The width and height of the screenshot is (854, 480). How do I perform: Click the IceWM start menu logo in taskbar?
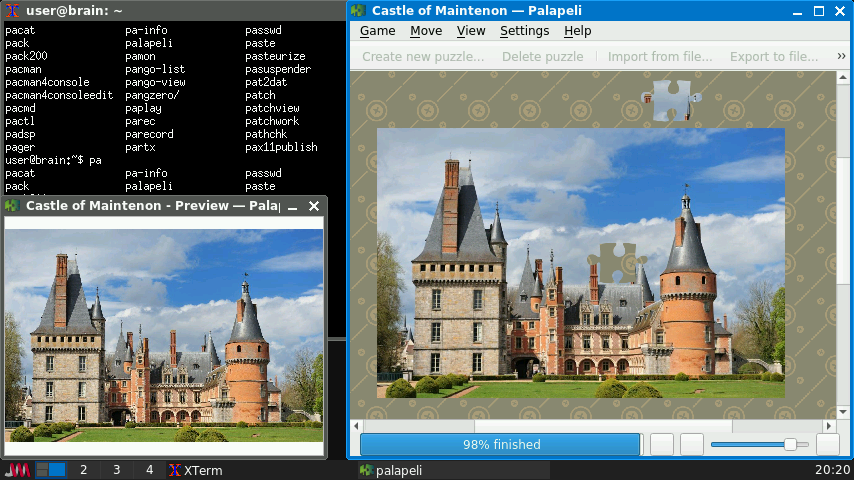[x=17, y=470]
